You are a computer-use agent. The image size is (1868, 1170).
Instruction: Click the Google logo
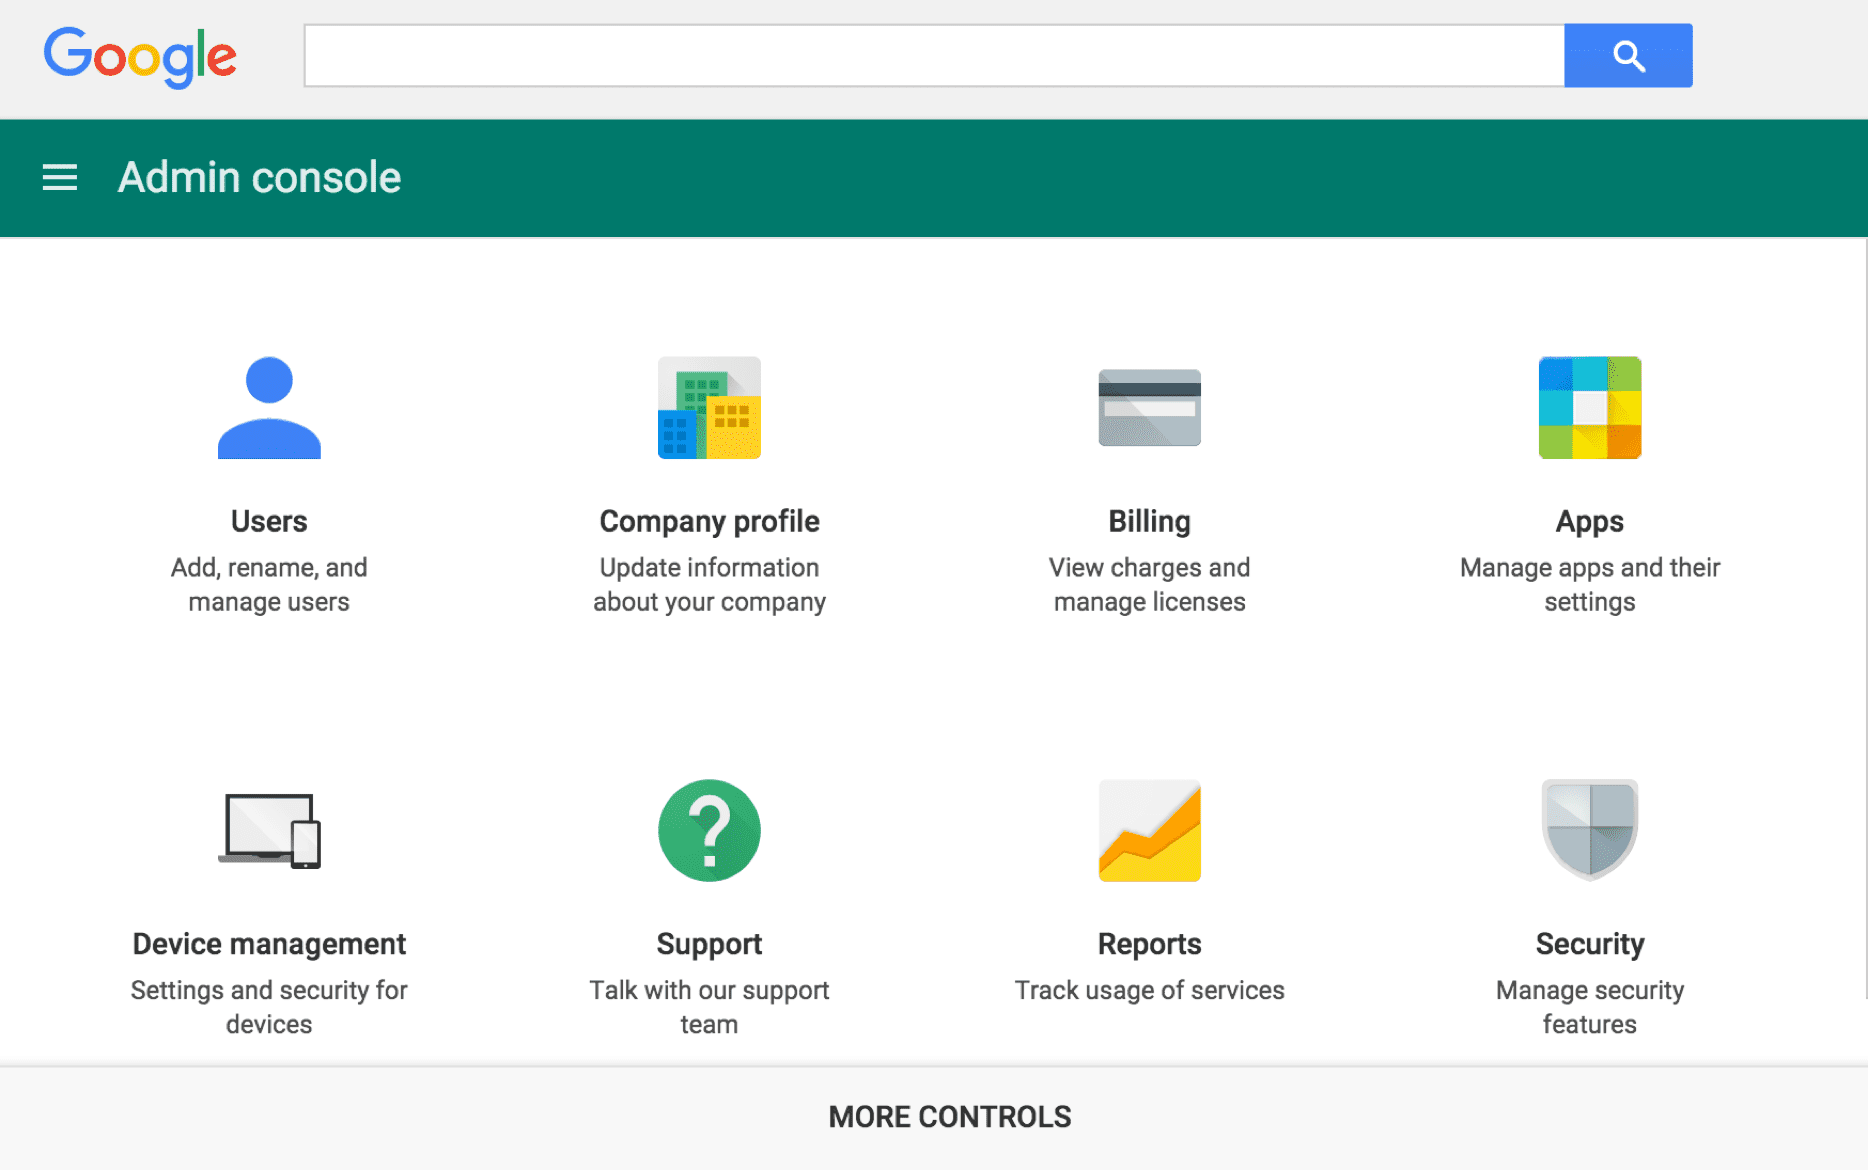(x=140, y=57)
